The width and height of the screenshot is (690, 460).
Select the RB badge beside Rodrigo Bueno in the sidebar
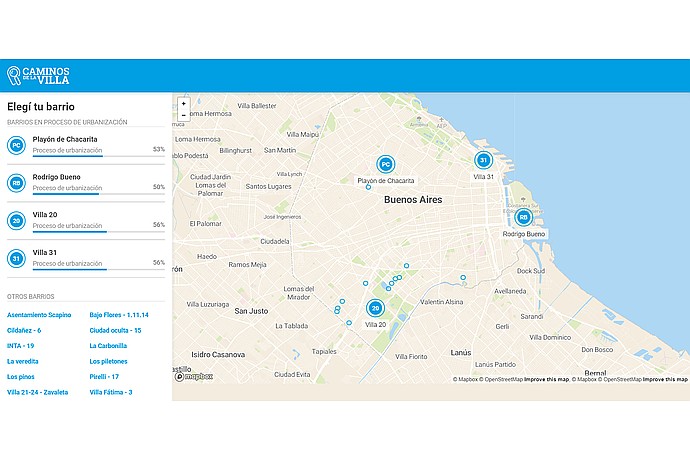pos(16,183)
